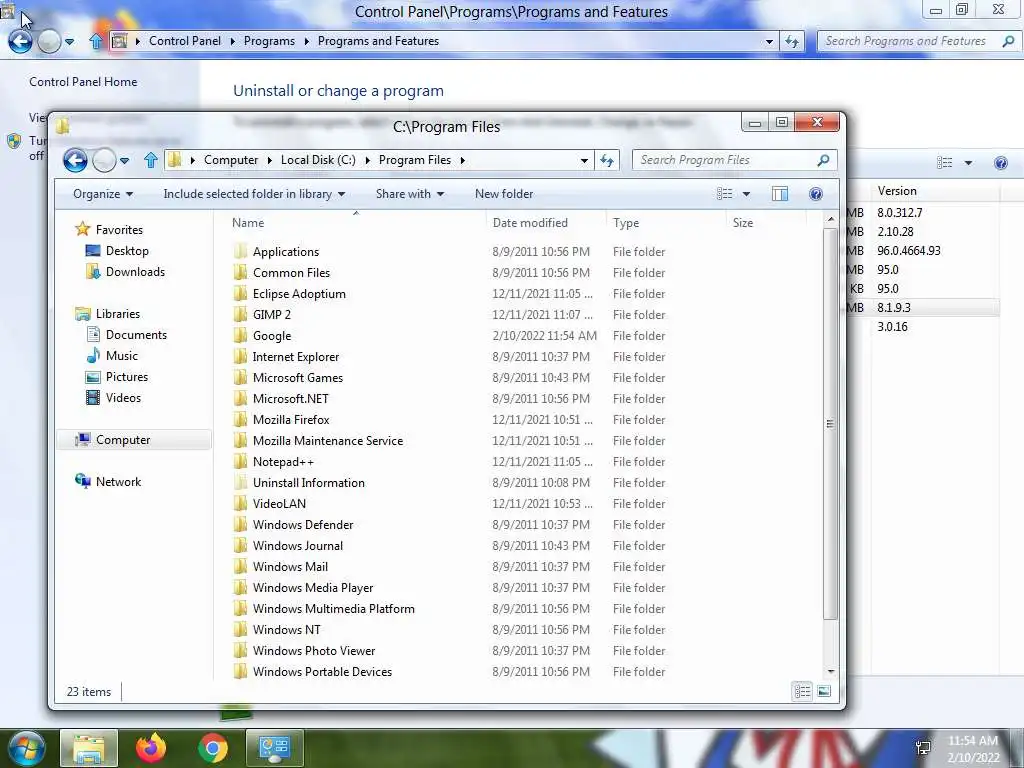Select Computer in navigation pane

coord(123,440)
